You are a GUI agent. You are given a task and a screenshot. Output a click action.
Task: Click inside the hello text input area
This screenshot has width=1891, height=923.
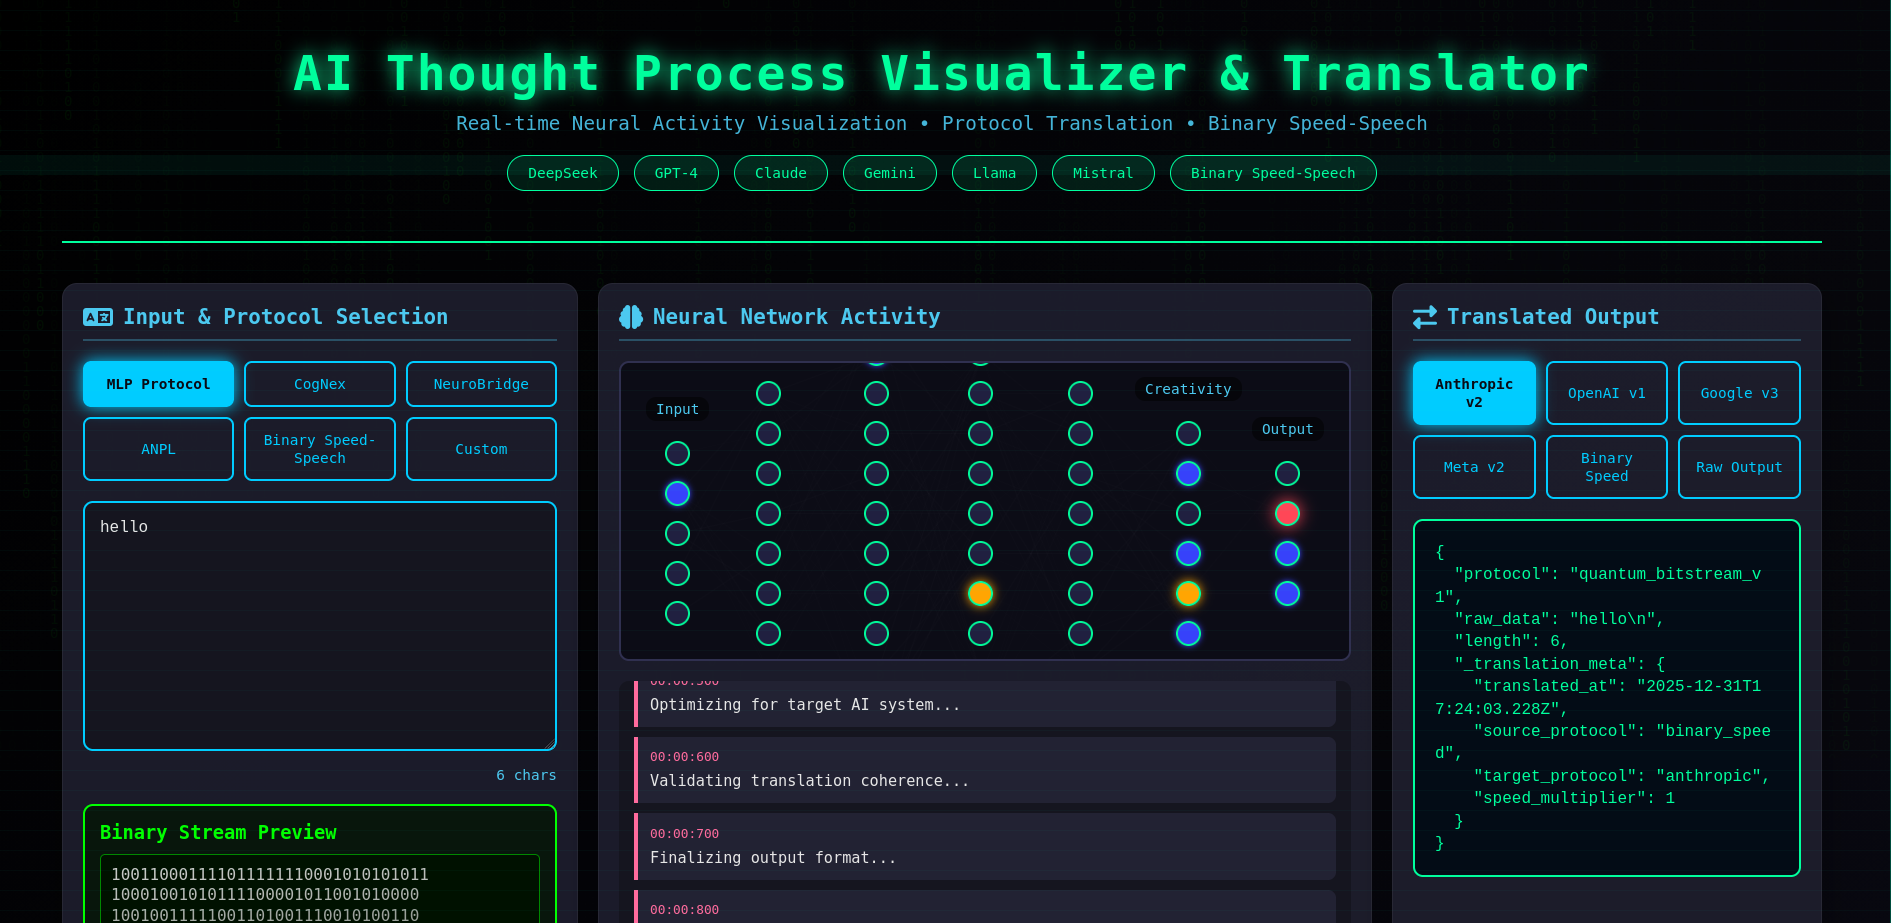click(x=319, y=625)
